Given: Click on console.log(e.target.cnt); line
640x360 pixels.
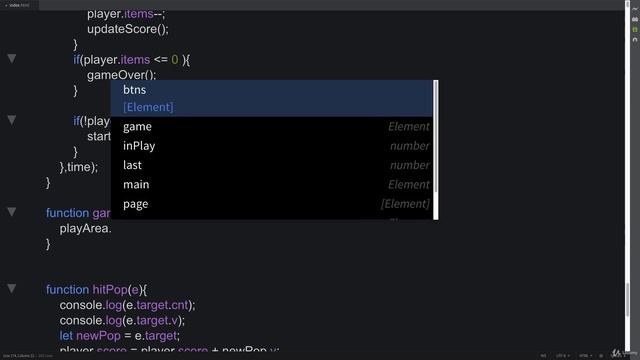Looking at the screenshot, I should click(x=127, y=305).
